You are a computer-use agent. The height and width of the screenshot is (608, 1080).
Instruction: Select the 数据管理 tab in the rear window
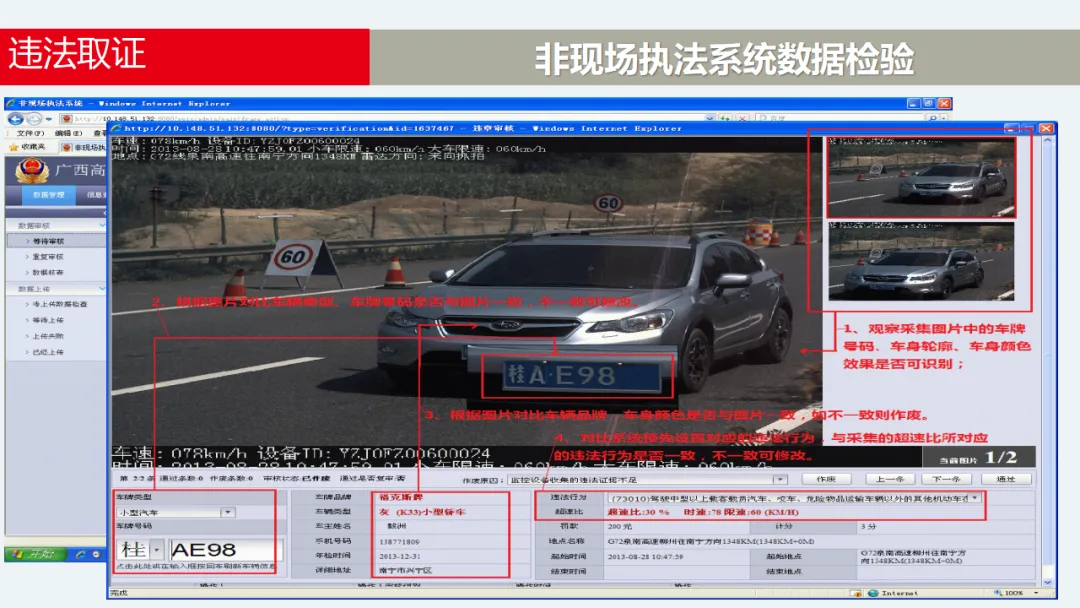pyautogui.click(x=48, y=195)
